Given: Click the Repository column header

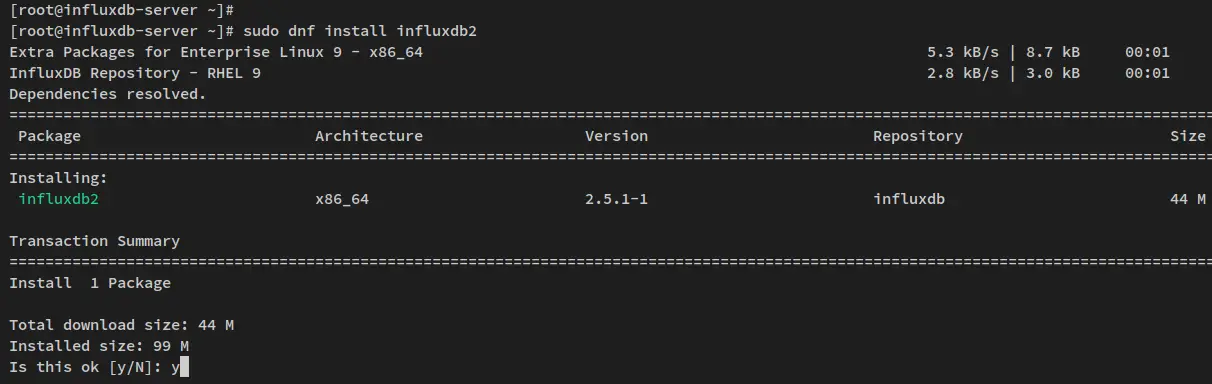Looking at the screenshot, I should (x=918, y=136).
